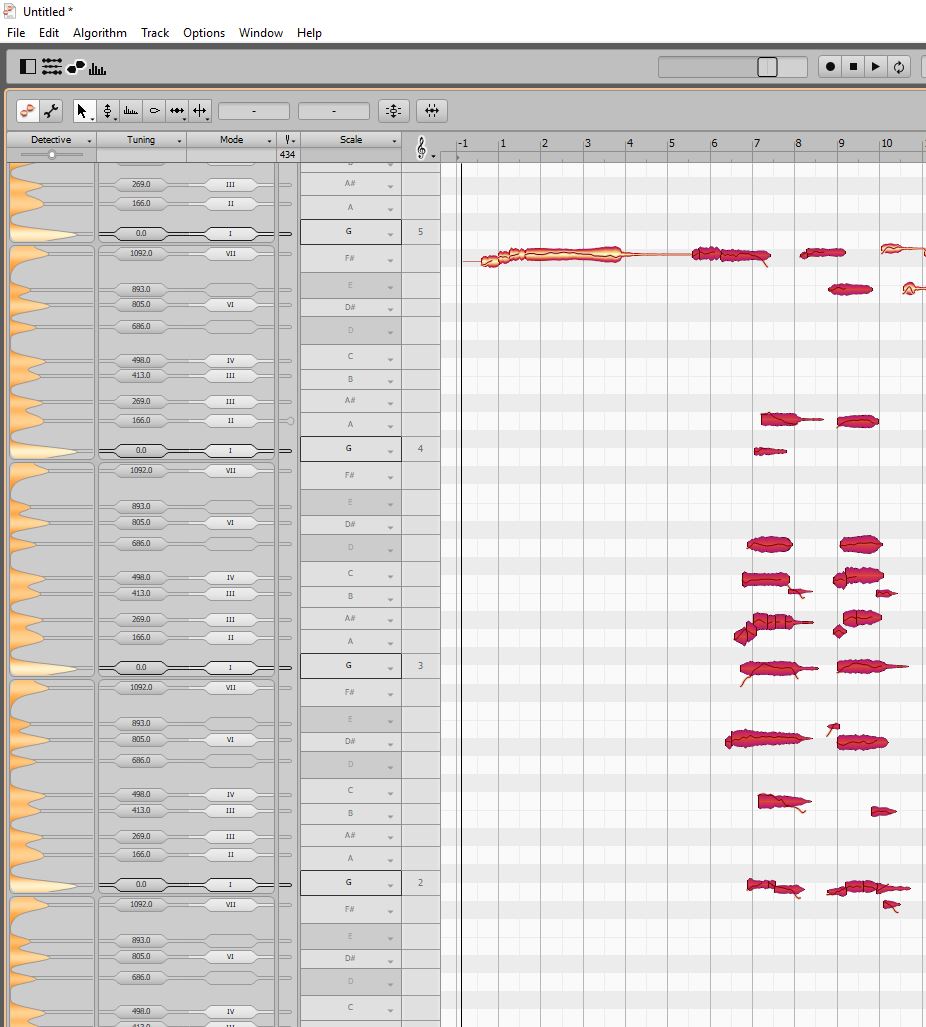This screenshot has width=926, height=1027.
Task: Show the track list pane icon
Action: pyautogui.click(x=52, y=66)
